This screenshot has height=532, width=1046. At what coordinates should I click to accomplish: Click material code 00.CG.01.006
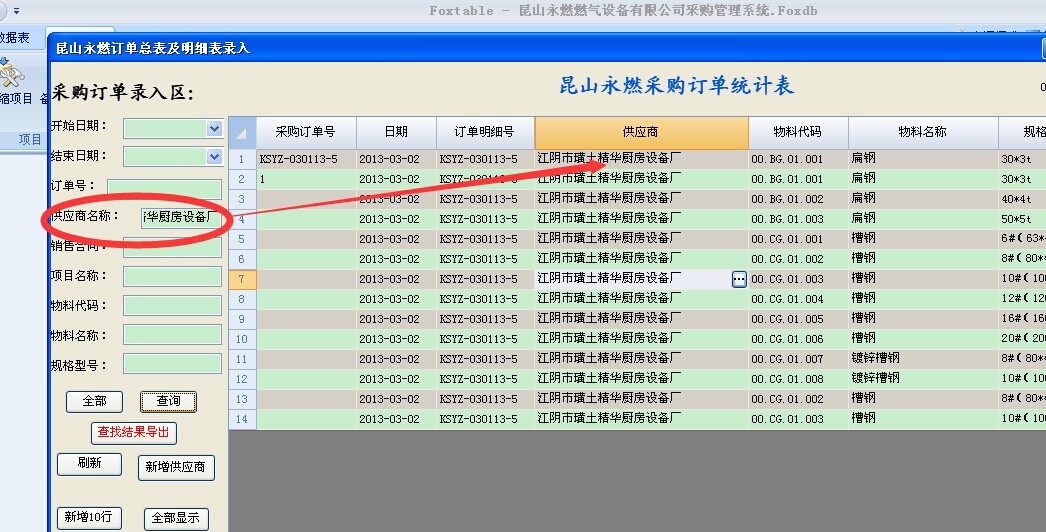798,339
